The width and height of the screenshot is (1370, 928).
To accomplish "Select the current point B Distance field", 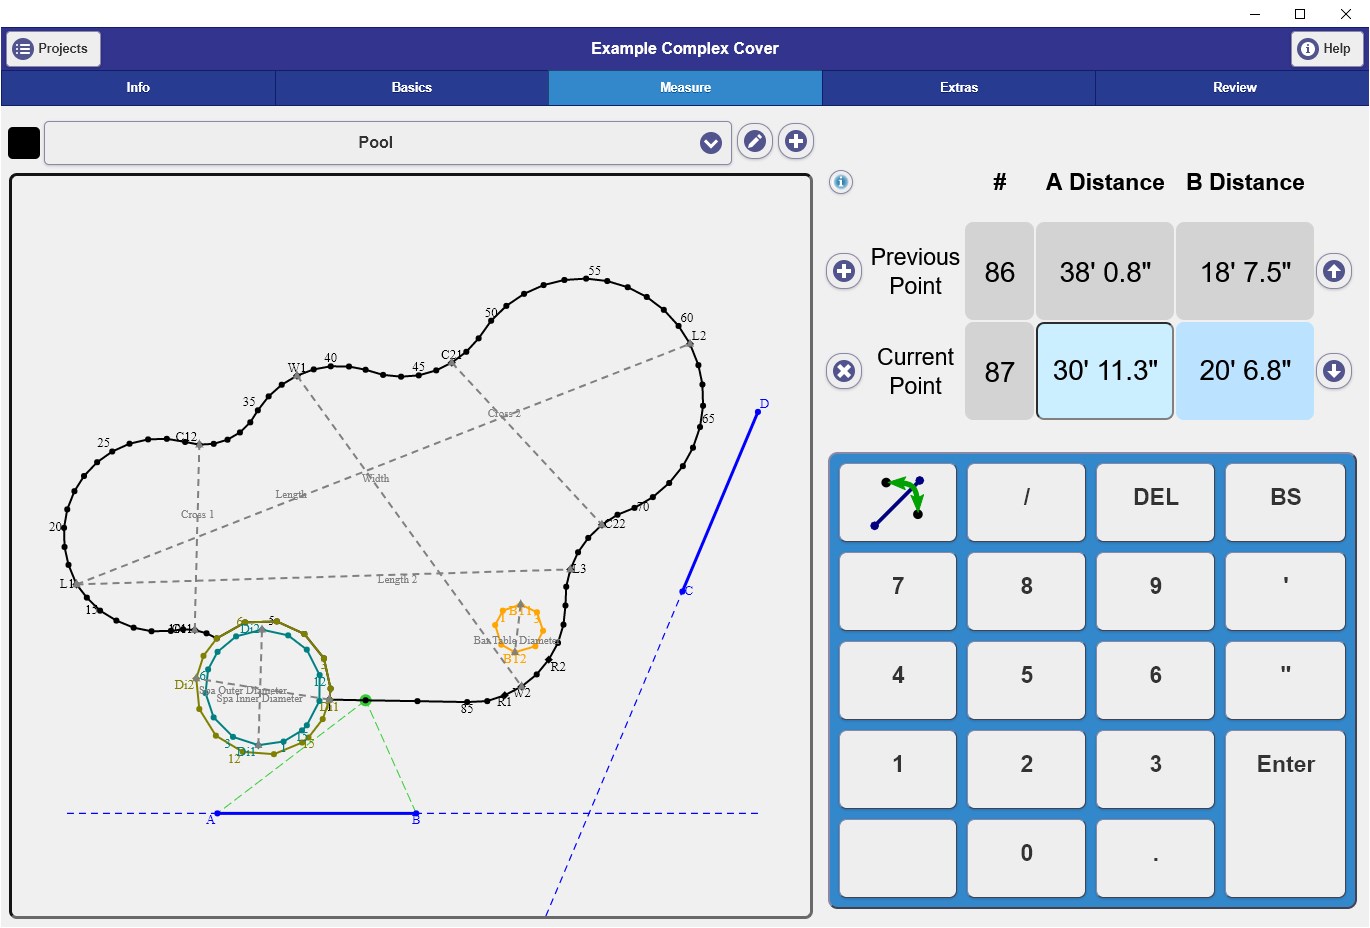I will click(x=1245, y=371).
